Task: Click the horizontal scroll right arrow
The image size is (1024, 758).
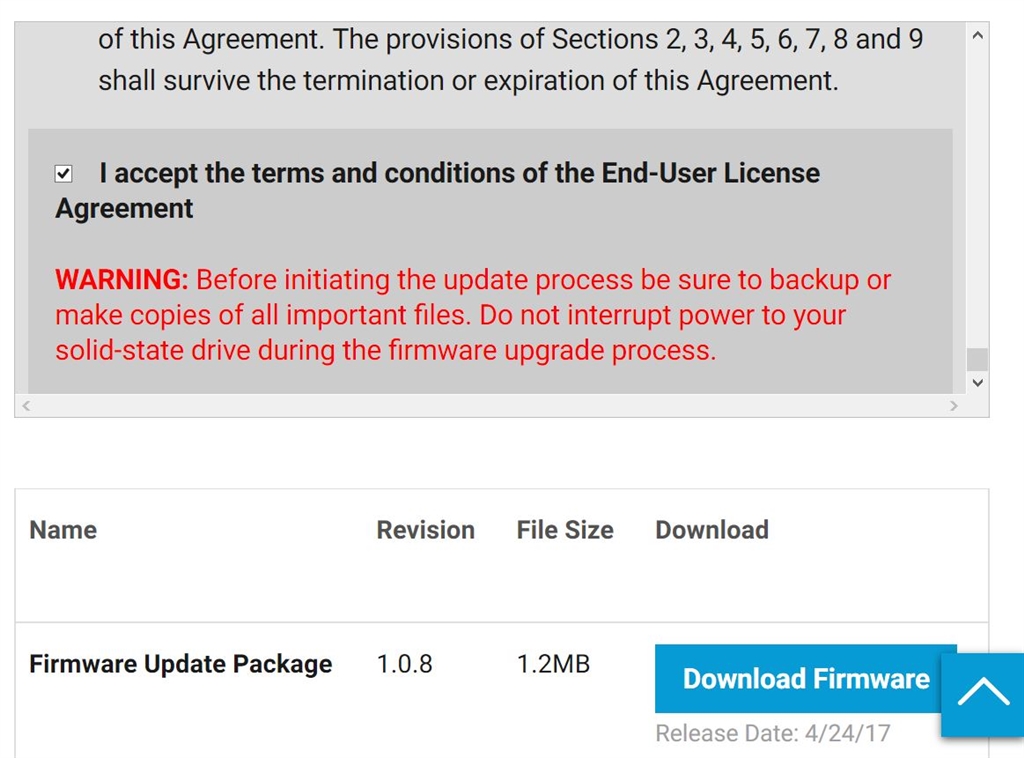Action: point(953,406)
